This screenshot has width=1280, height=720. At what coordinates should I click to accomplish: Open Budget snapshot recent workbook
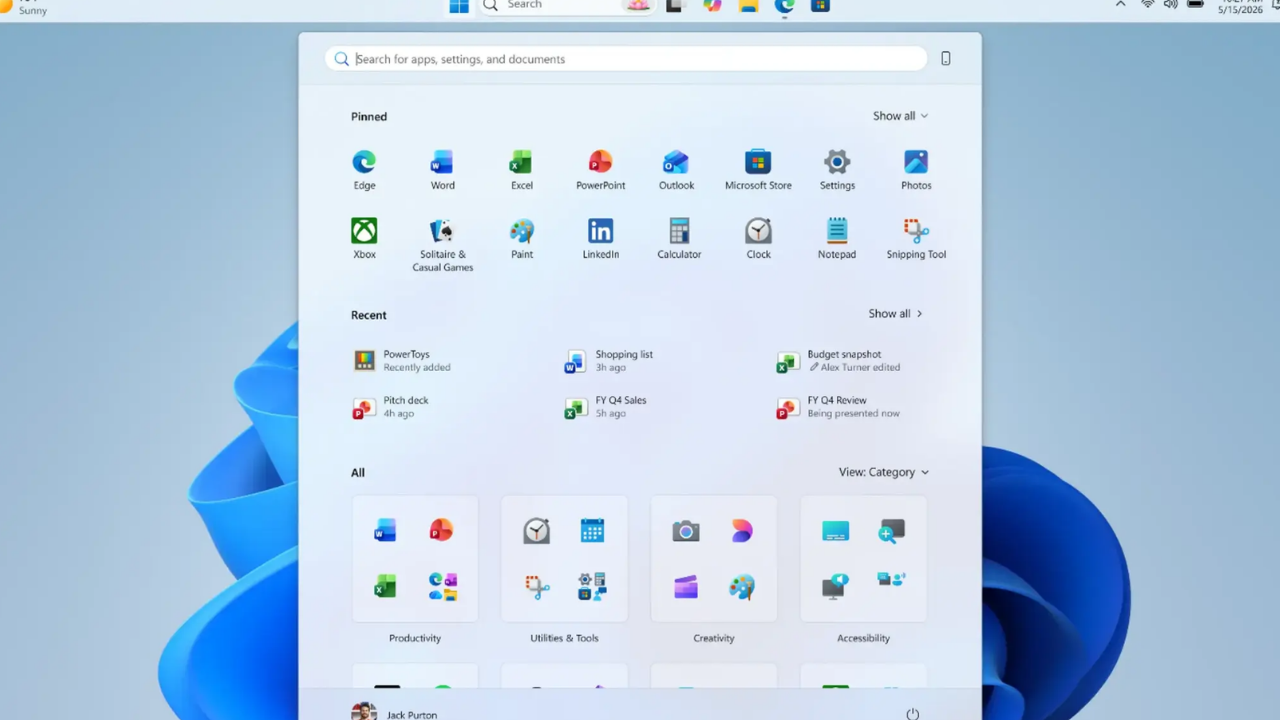tap(840, 360)
